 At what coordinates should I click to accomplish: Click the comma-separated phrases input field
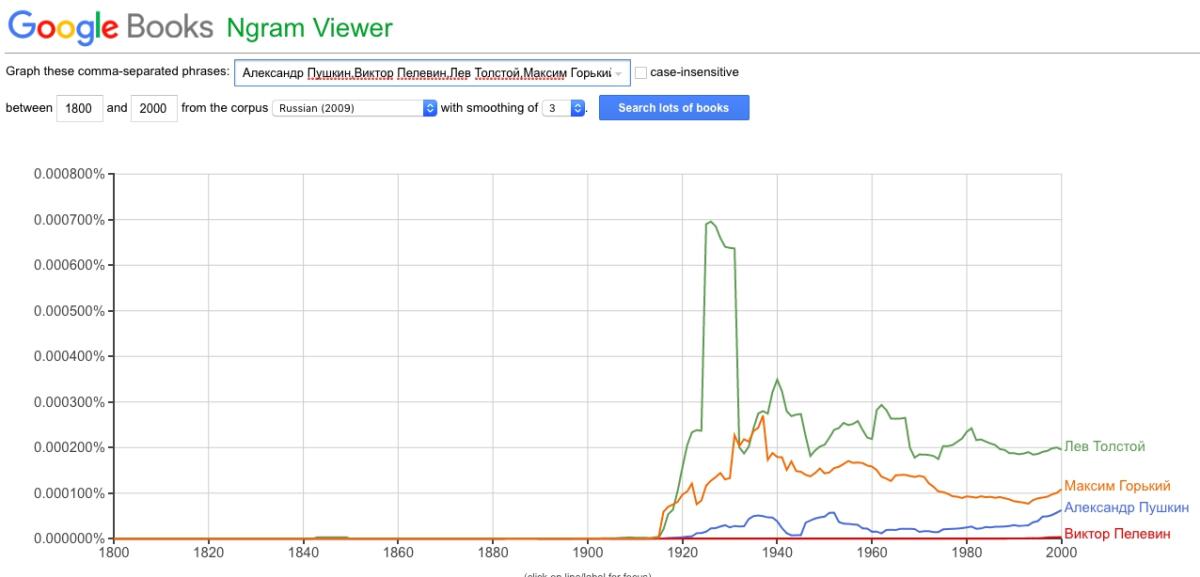pos(425,73)
